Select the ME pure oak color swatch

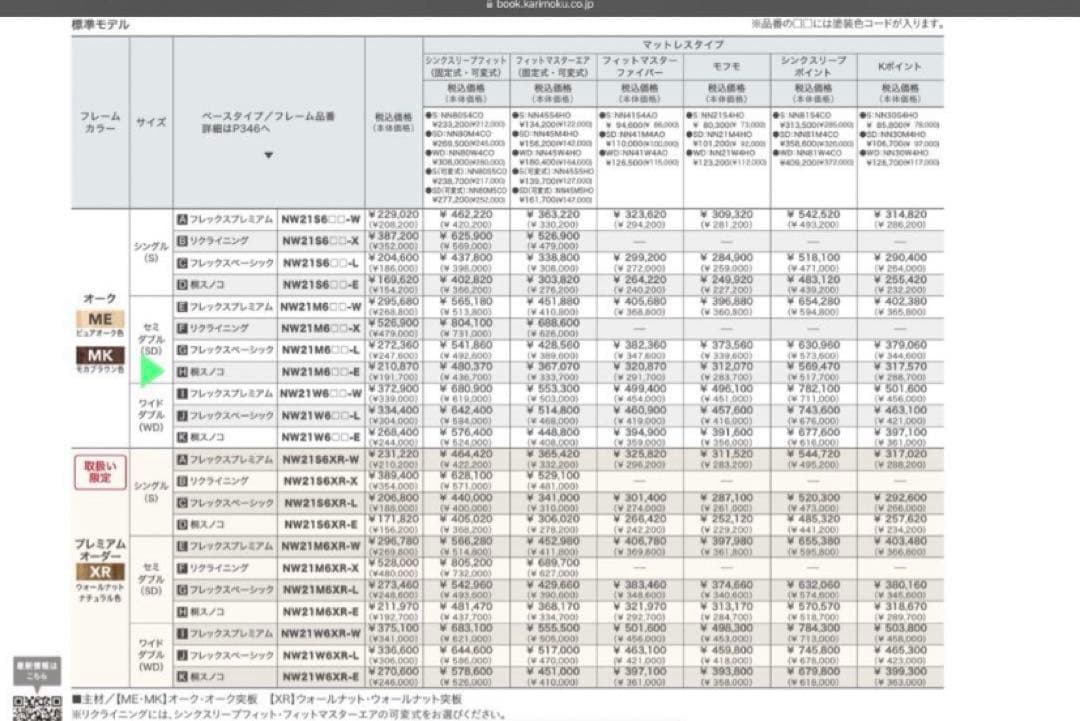click(99, 319)
